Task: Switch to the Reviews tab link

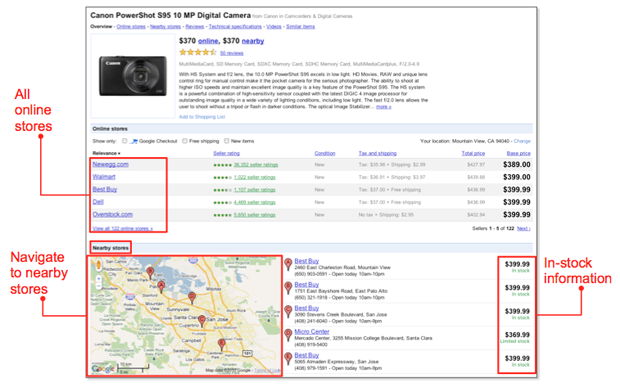Action: pyautogui.click(x=195, y=27)
